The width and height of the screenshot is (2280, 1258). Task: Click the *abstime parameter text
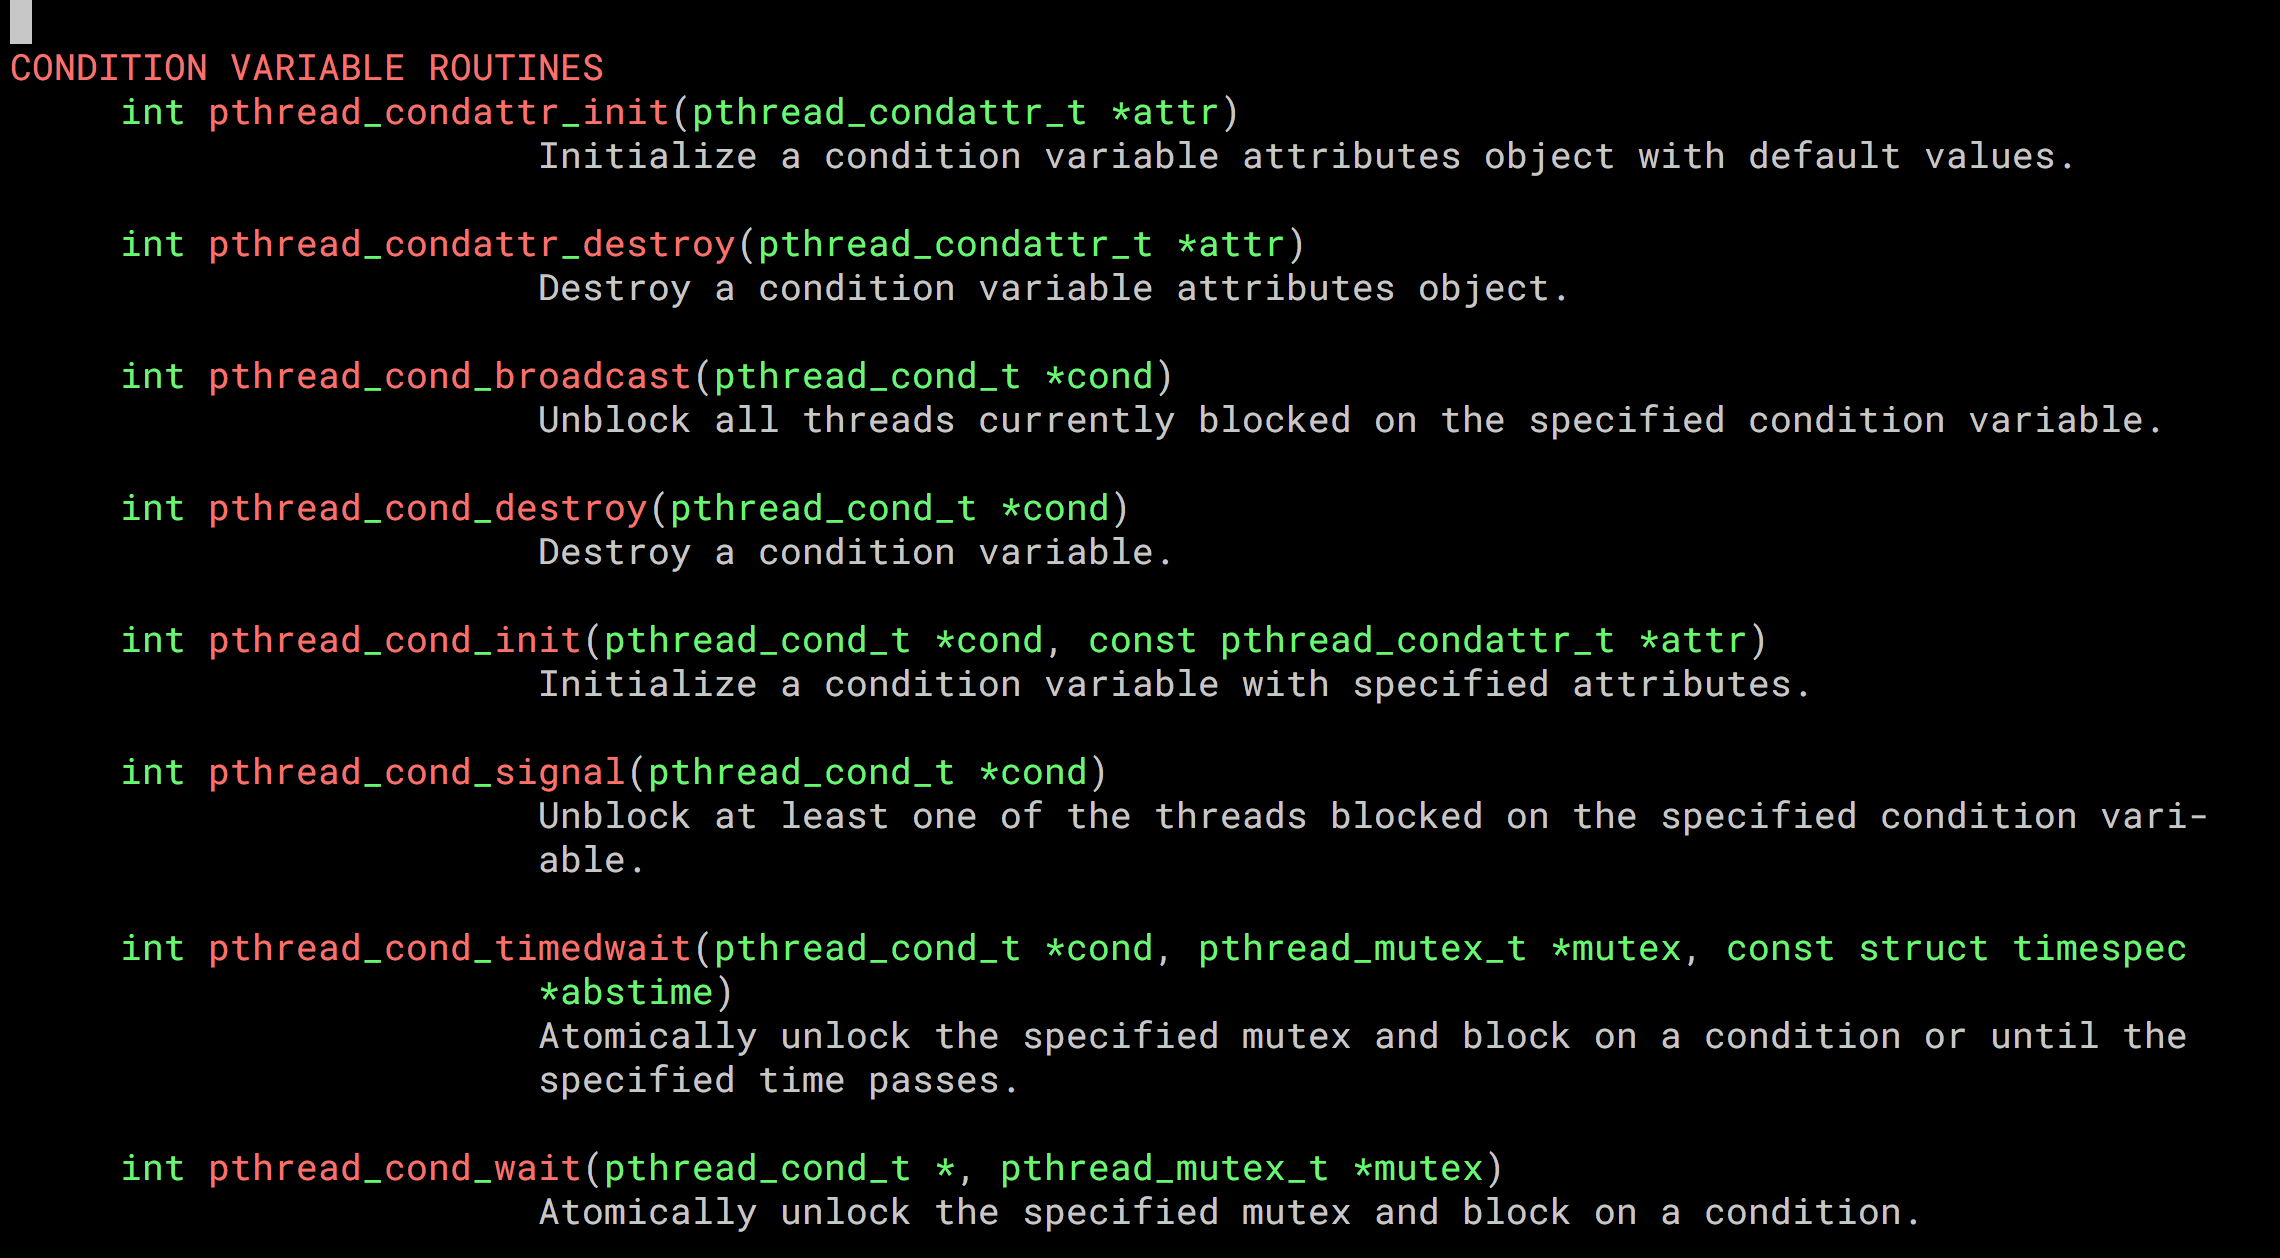coord(626,992)
